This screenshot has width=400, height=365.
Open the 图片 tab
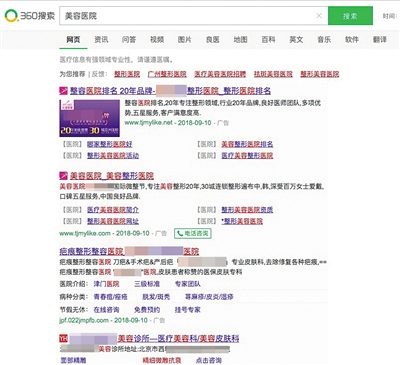tap(185, 40)
